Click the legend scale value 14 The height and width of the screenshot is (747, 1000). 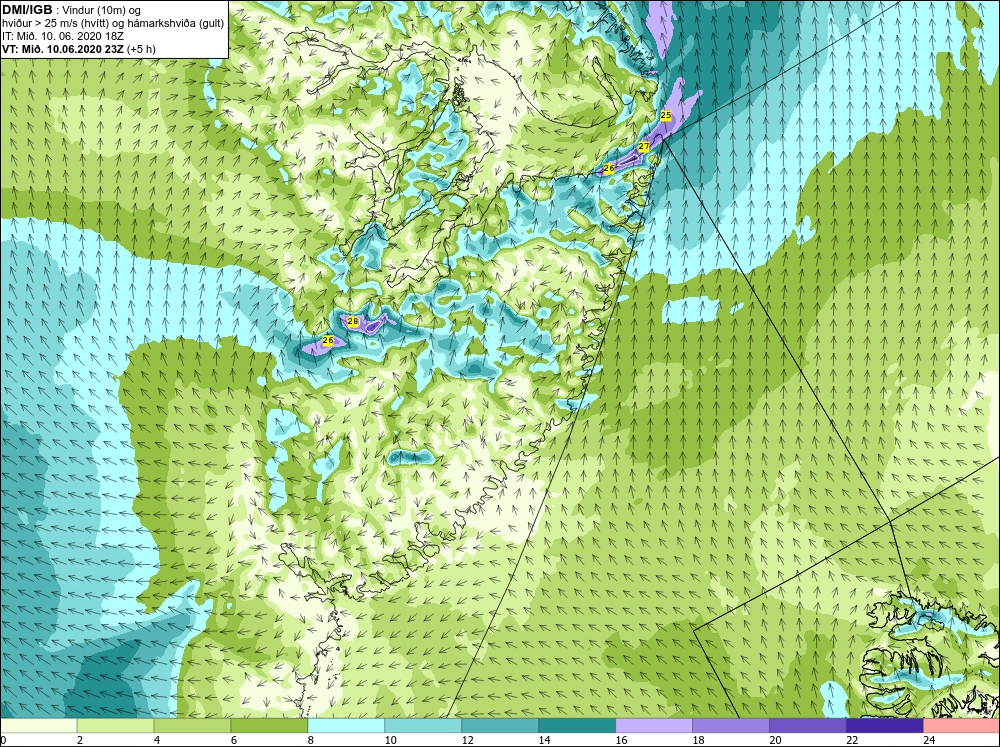pos(544,740)
